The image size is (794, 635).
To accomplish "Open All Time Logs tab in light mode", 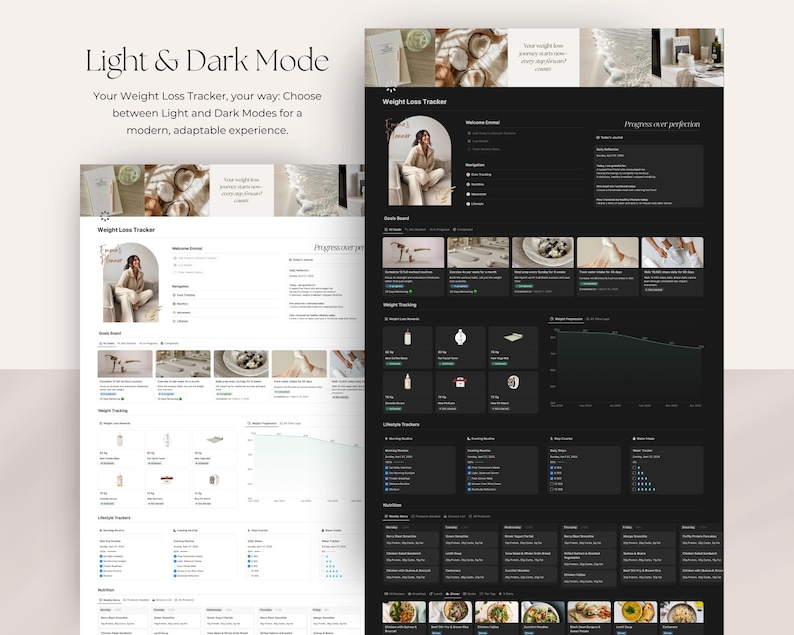I will [291, 423].
